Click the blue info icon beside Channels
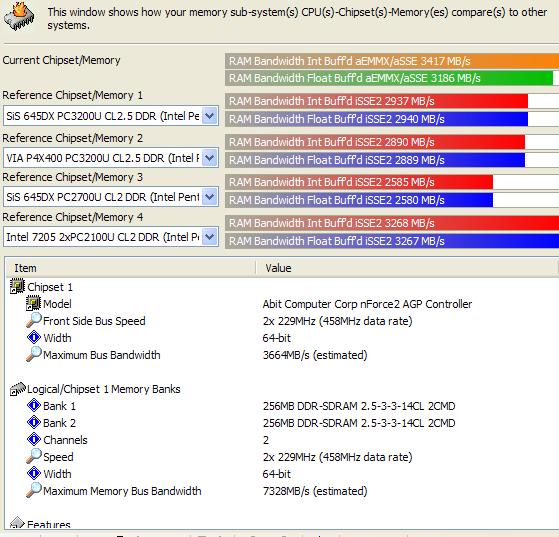Image resolution: width=559 pixels, height=537 pixels. pyautogui.click(x=34, y=439)
